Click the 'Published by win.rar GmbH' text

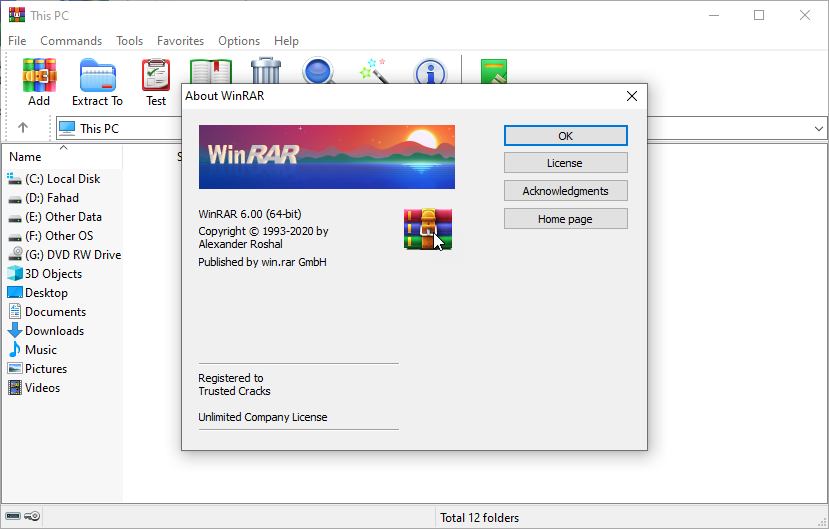pyautogui.click(x=262, y=262)
